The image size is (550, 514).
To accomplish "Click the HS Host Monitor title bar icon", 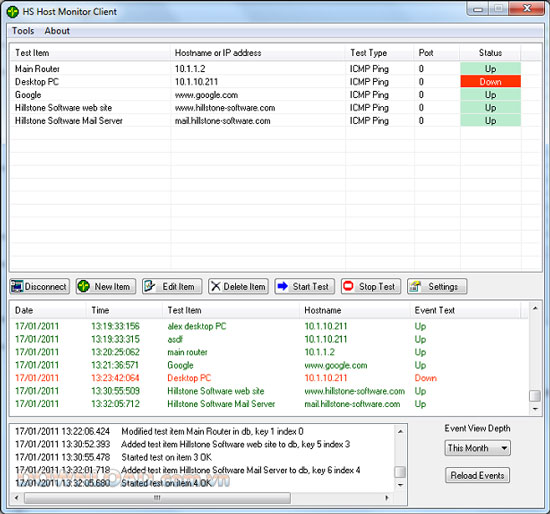I will 13,12.
